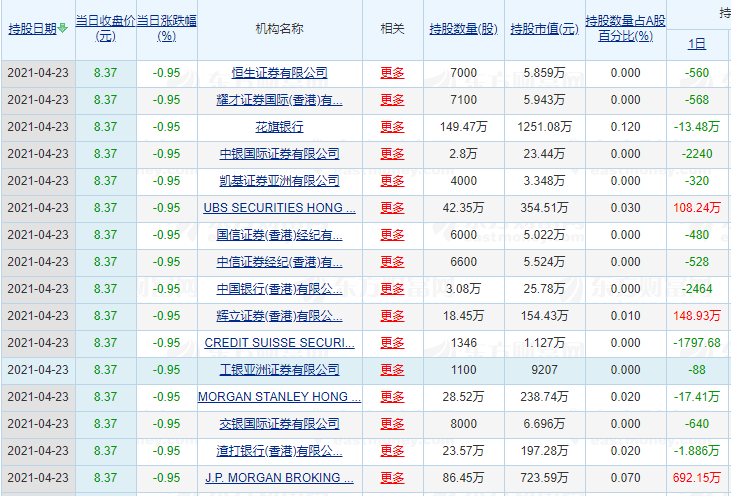Select the -17.41万 one-day change value

[x=697, y=397]
